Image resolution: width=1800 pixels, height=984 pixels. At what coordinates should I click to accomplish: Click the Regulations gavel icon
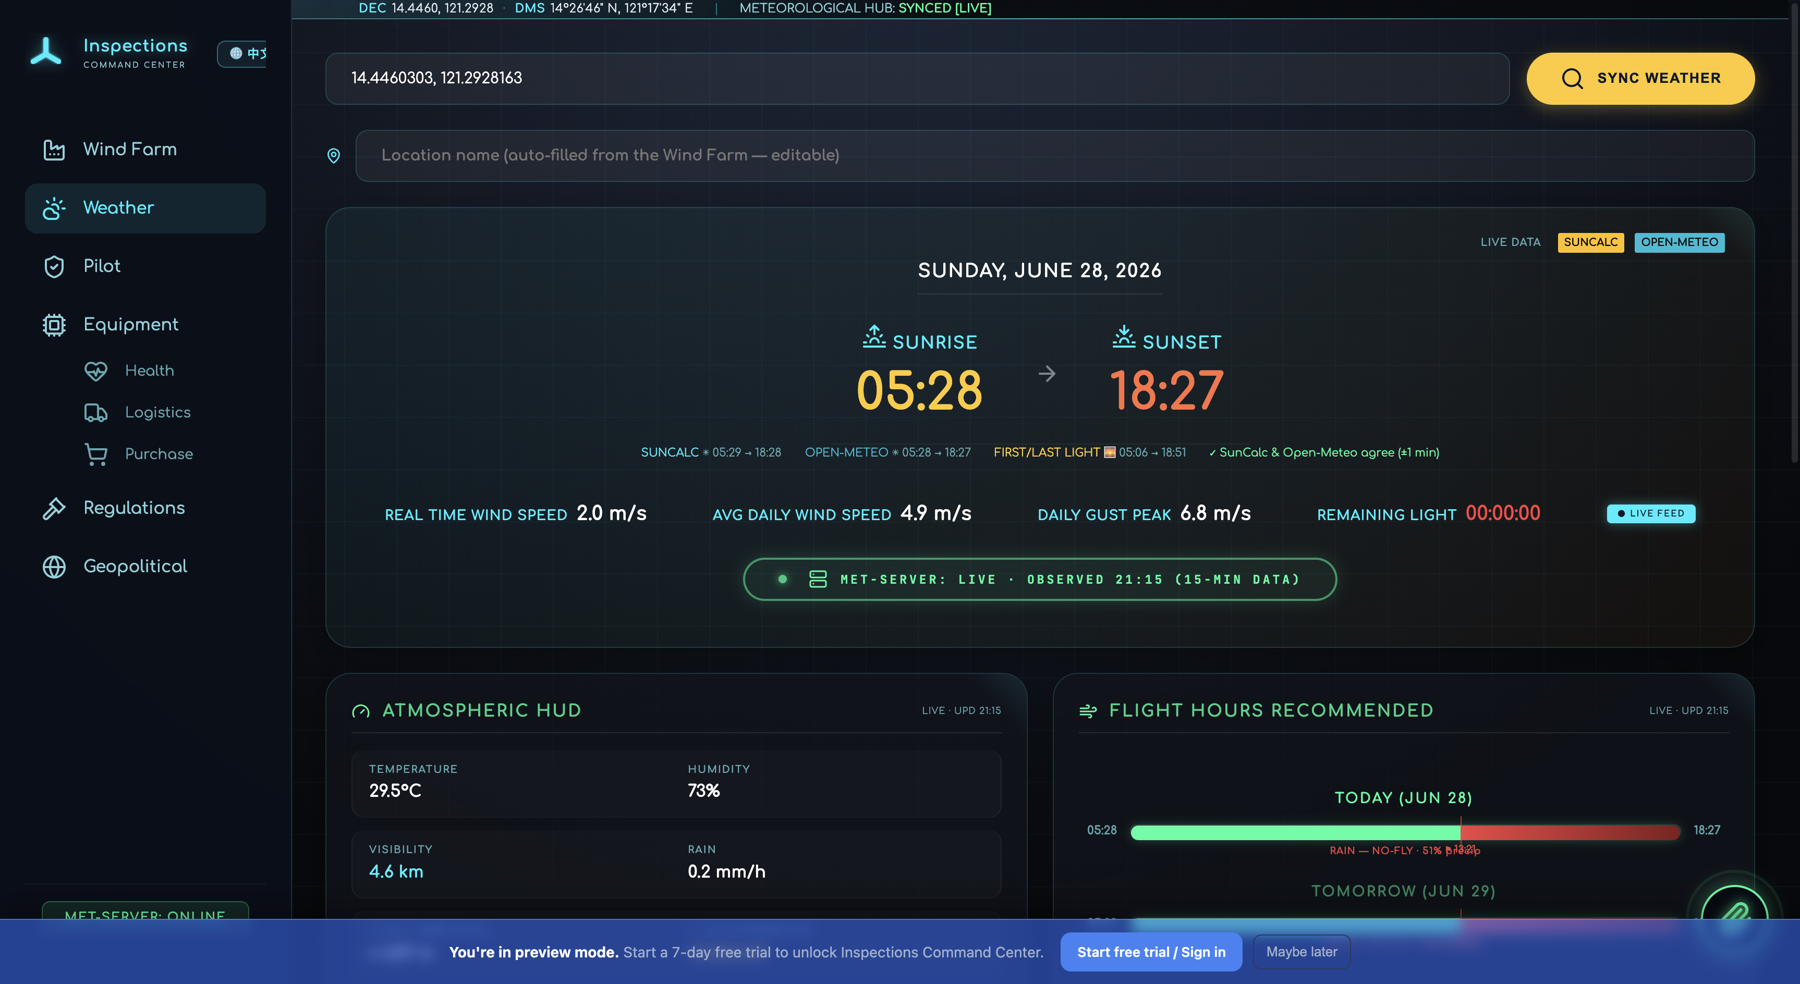[54, 509]
